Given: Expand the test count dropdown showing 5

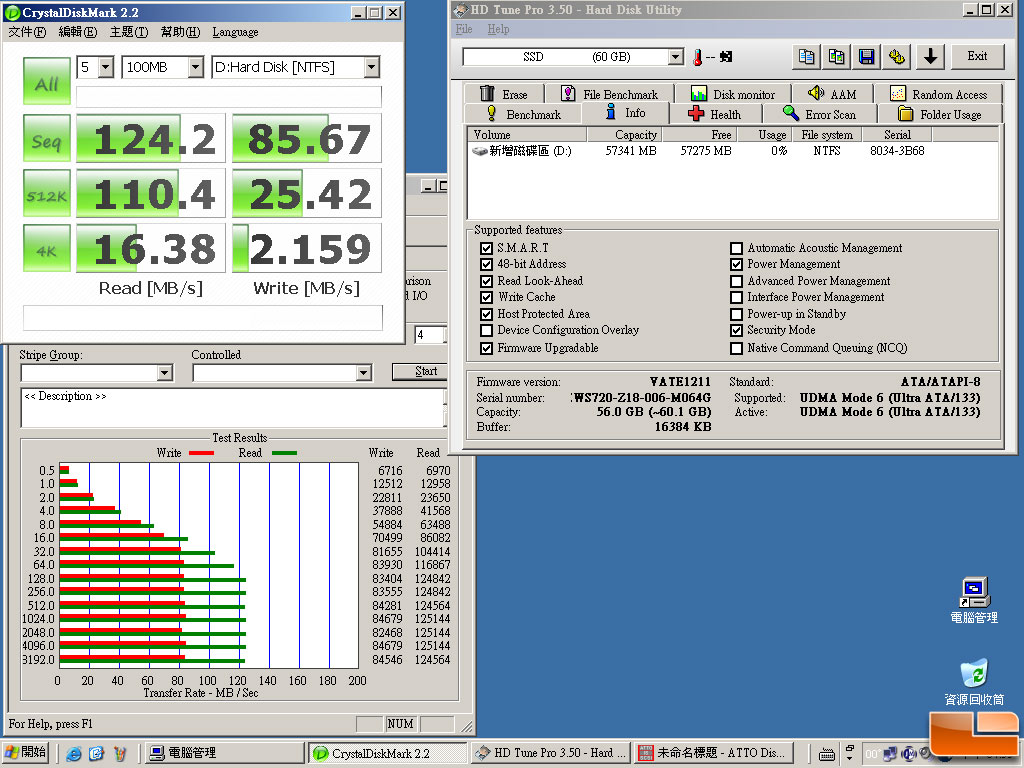Looking at the screenshot, I should pos(106,67).
